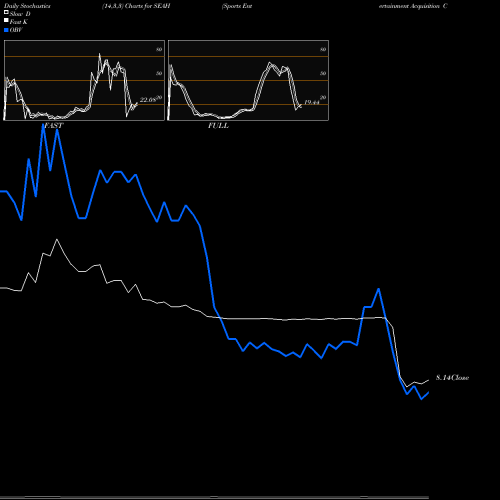
Task: Click the '(14,3,3) Charts for SEAH' heading
Action: tap(136, 6)
